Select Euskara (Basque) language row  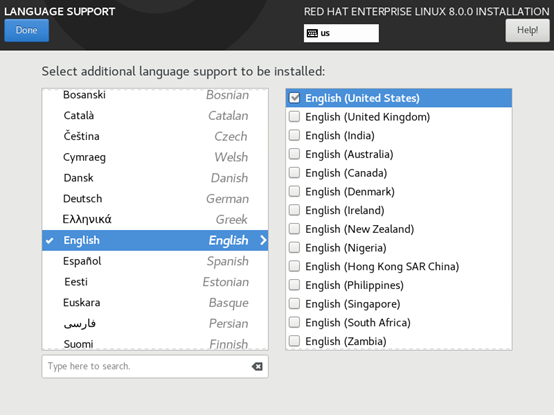(155, 303)
